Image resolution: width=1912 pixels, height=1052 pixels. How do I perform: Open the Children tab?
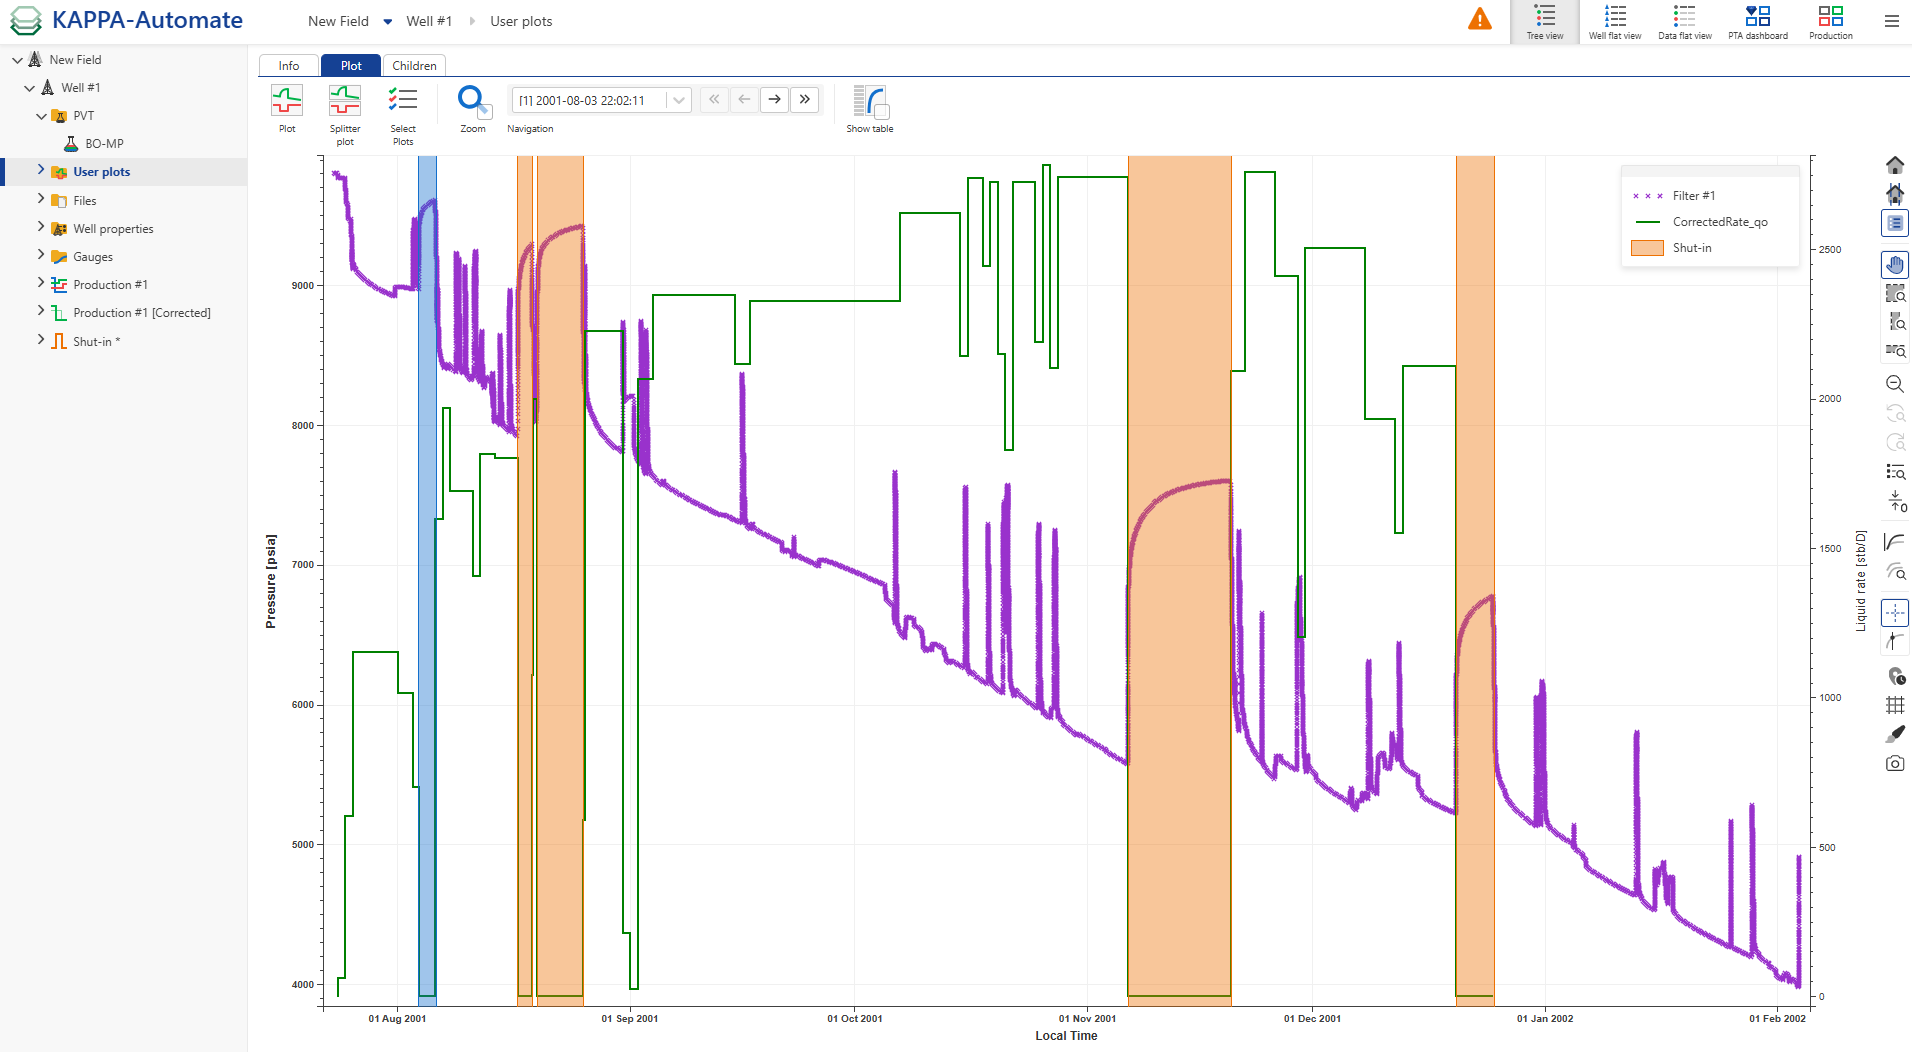point(414,66)
